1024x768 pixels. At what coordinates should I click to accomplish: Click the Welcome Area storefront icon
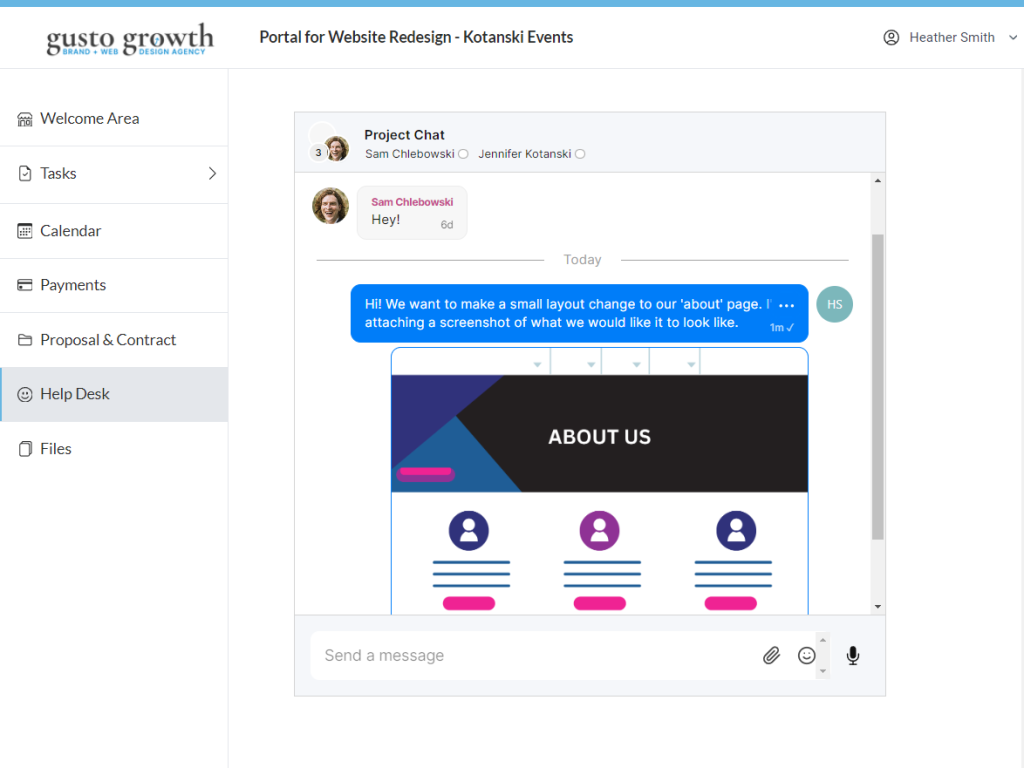[25, 119]
